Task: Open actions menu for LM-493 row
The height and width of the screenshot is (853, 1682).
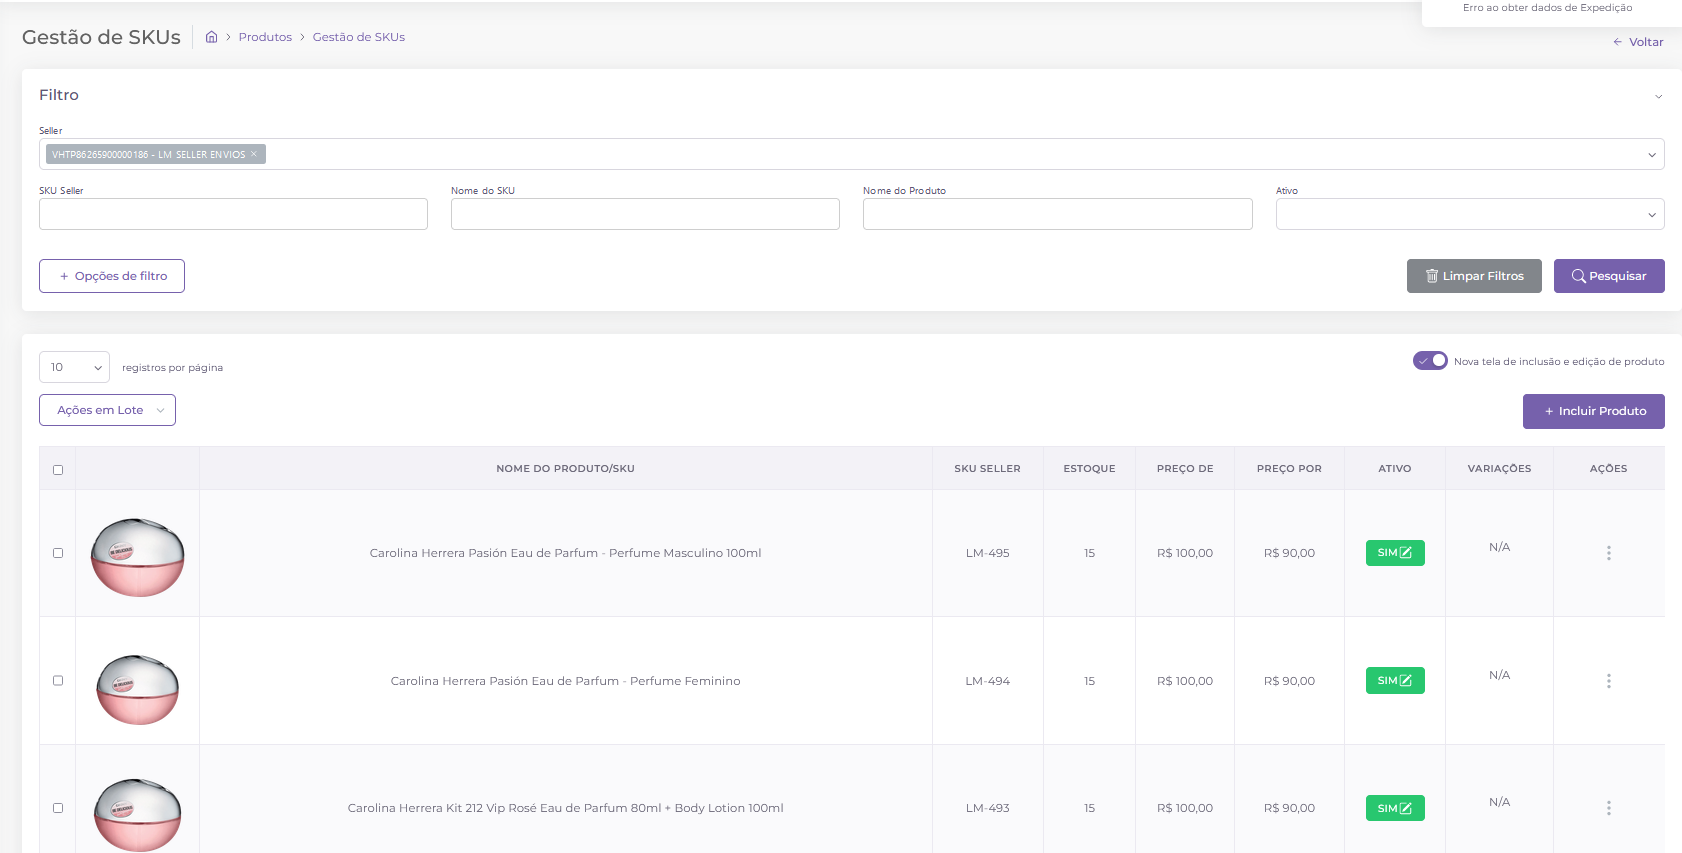Action: 1608,808
